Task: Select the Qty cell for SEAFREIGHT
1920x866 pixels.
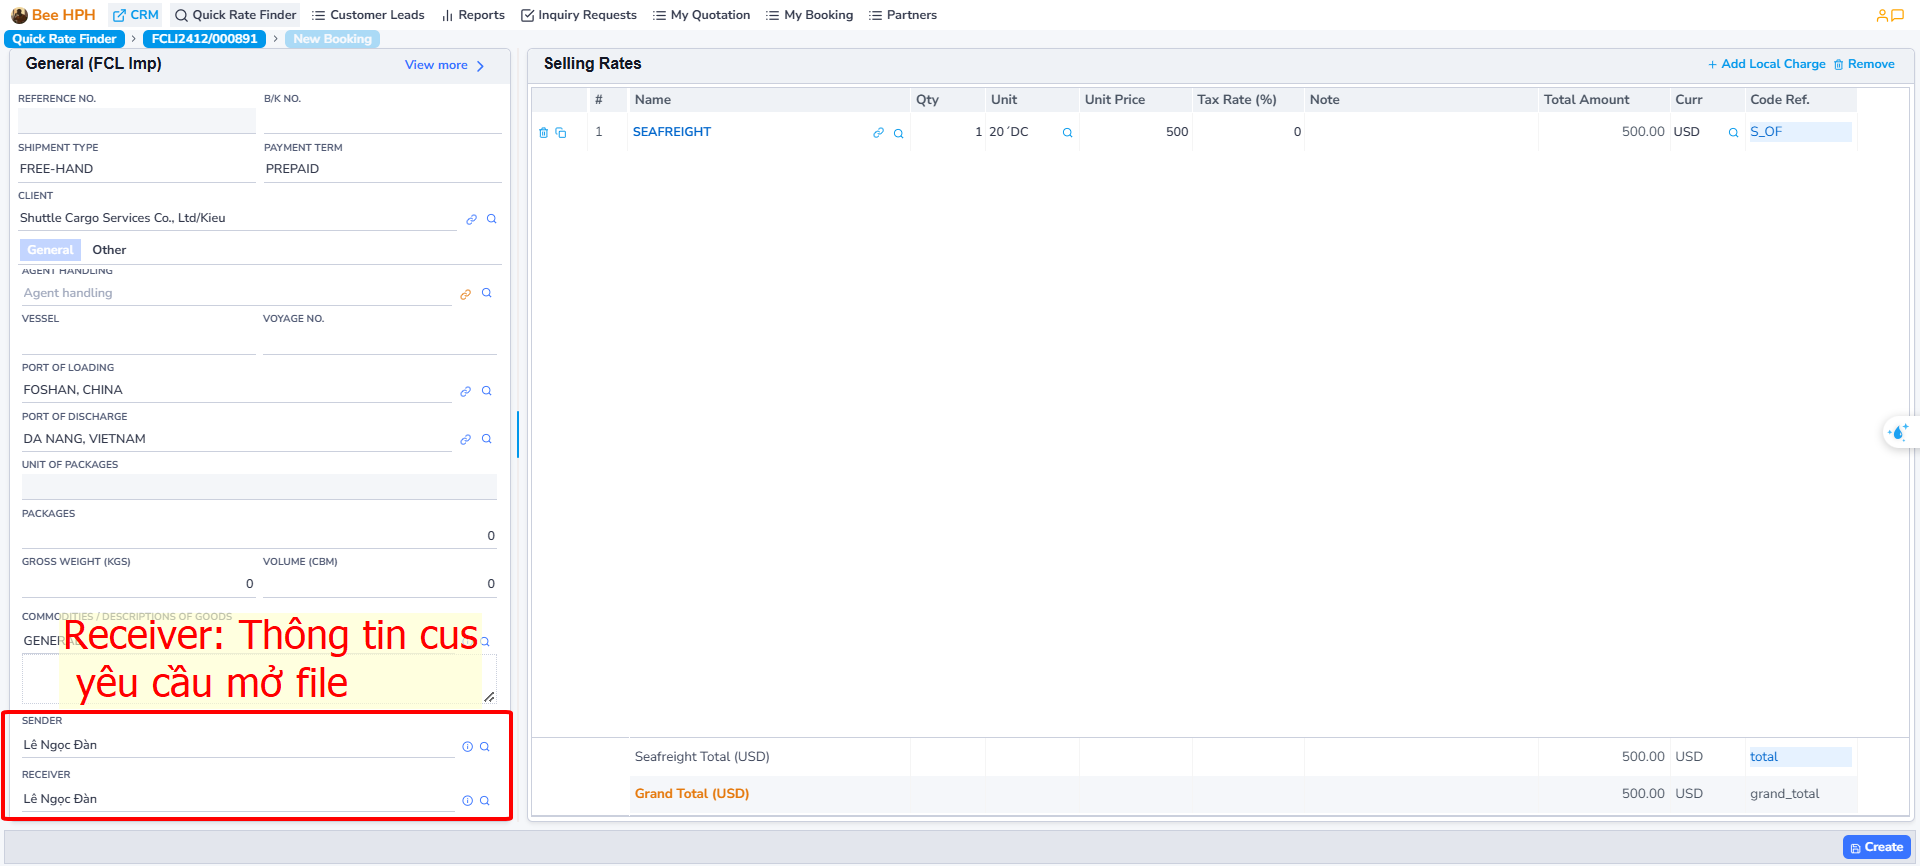Action: [x=948, y=132]
